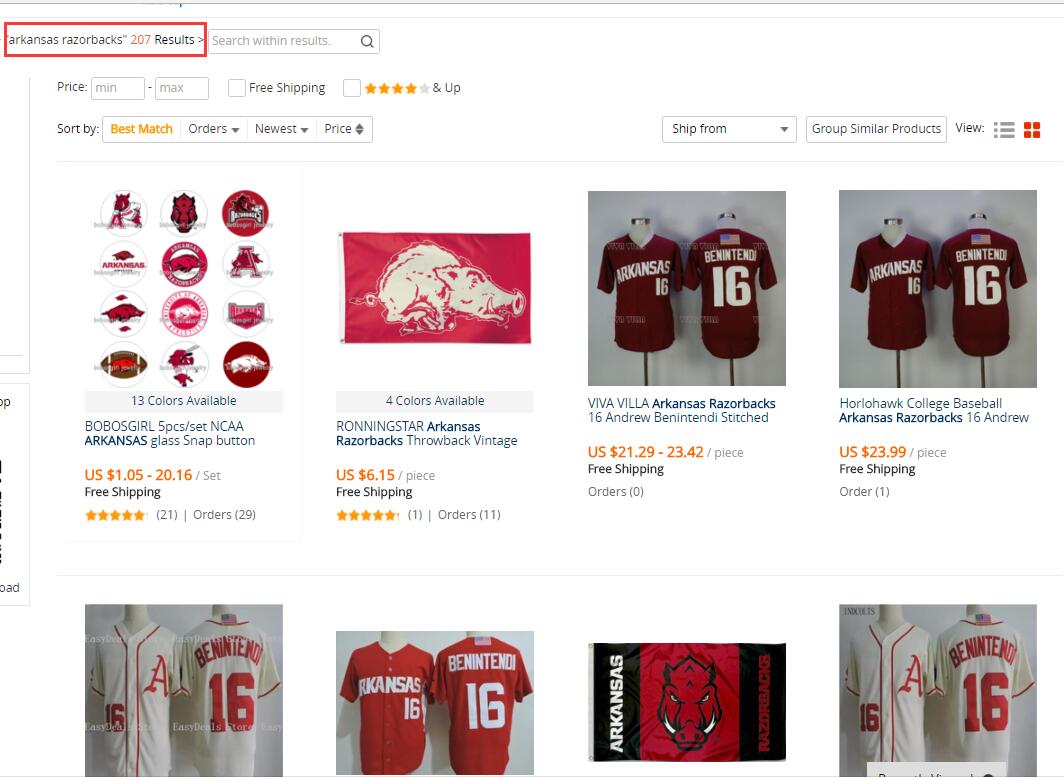
Task: Click Group Similar Products button
Action: pyautogui.click(x=876, y=129)
